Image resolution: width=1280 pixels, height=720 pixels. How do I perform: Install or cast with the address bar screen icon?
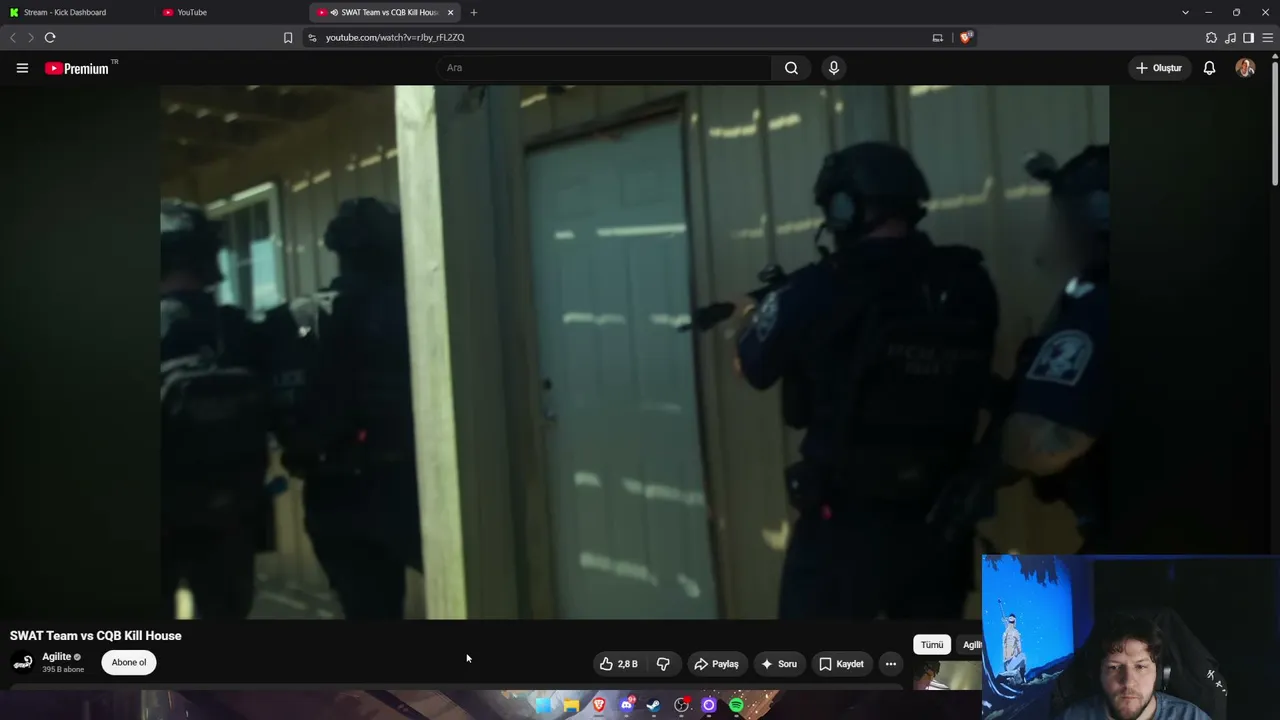click(x=937, y=38)
